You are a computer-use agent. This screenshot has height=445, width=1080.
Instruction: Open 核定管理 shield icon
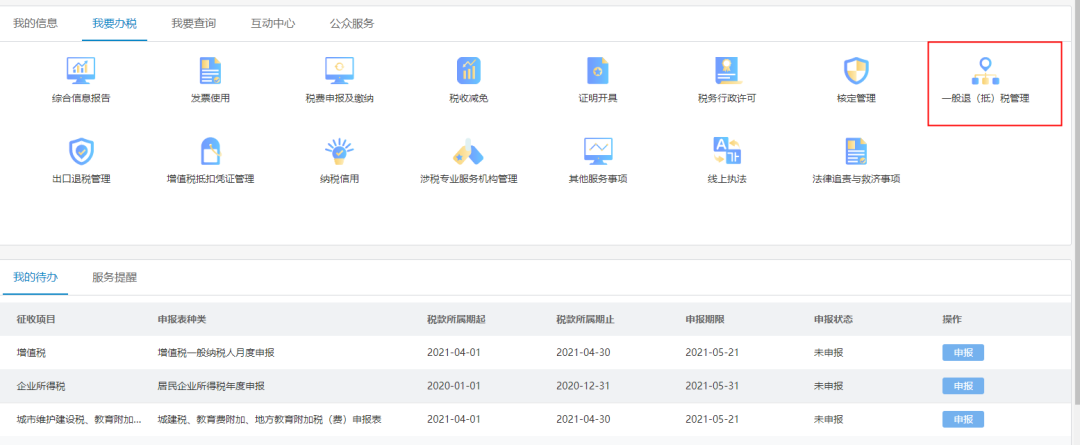click(856, 71)
